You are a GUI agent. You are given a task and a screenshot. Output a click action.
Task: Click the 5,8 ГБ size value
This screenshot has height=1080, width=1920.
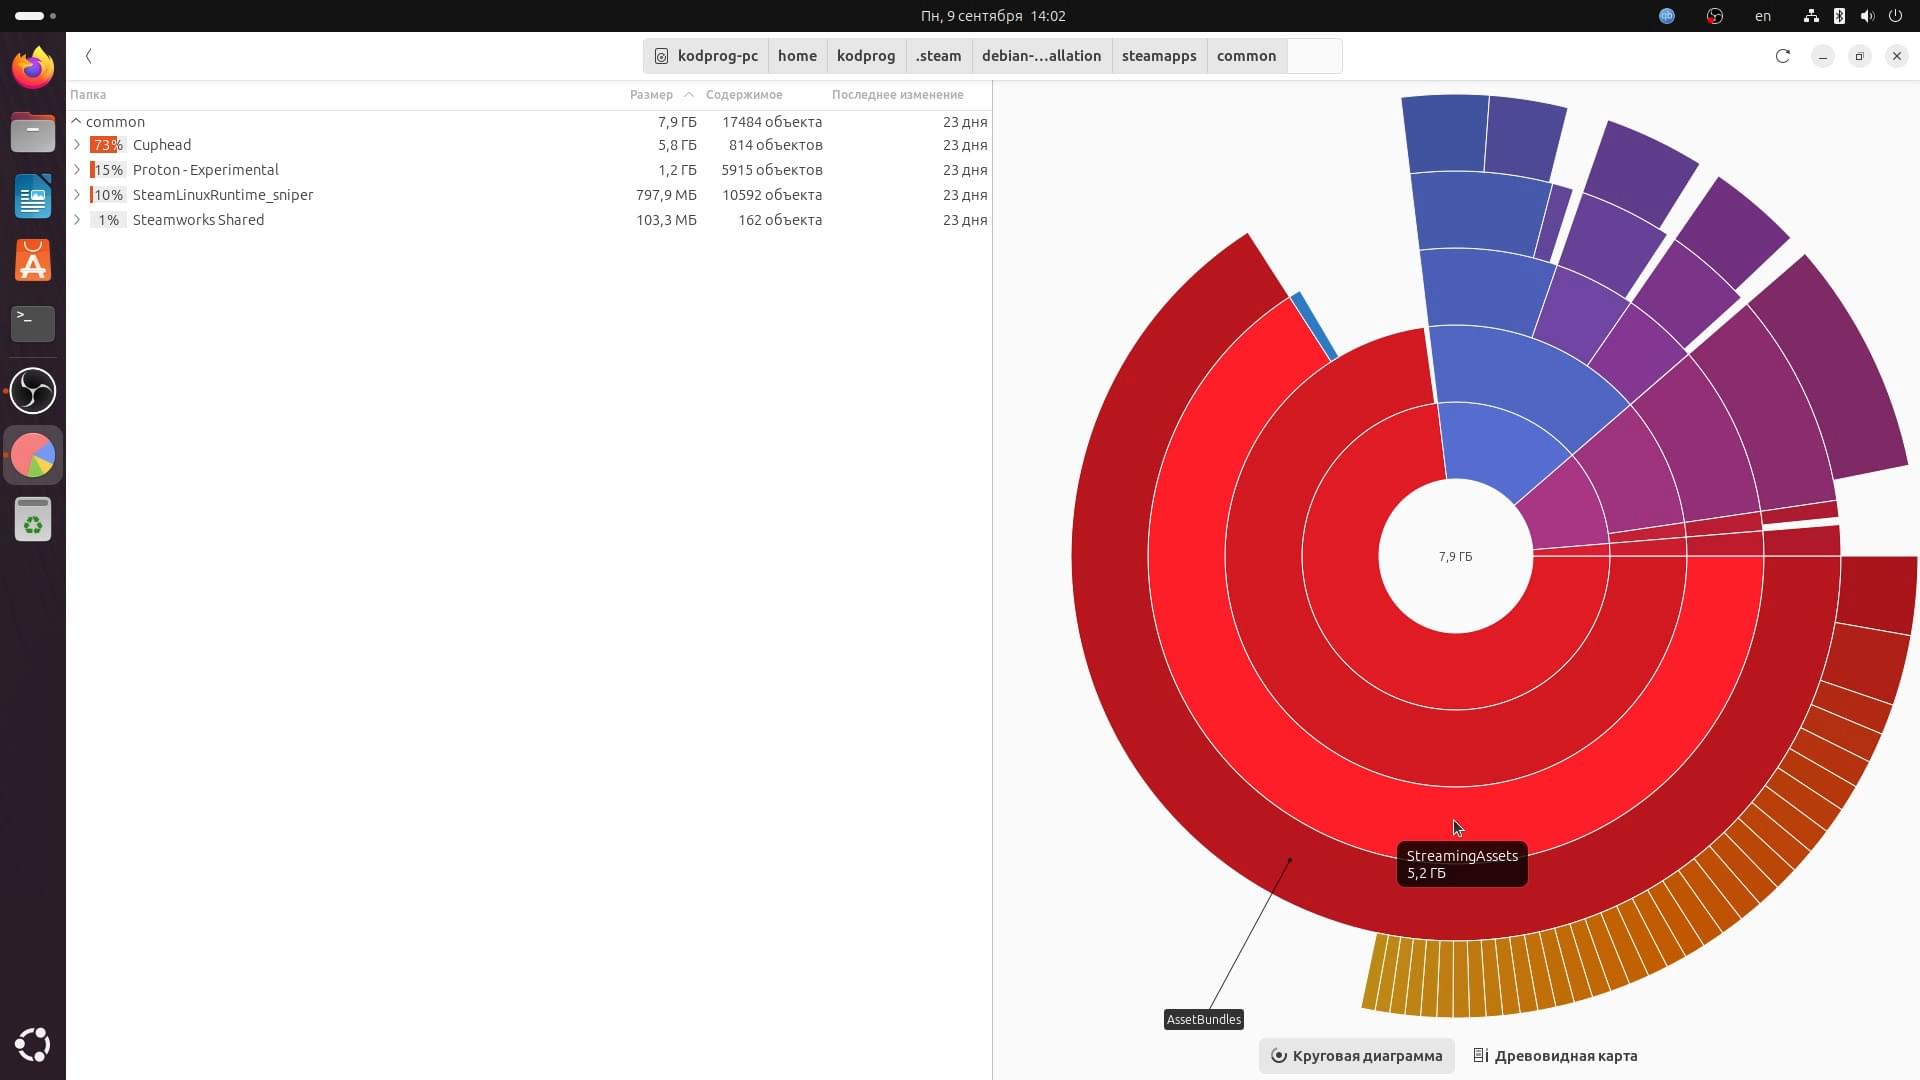click(677, 145)
